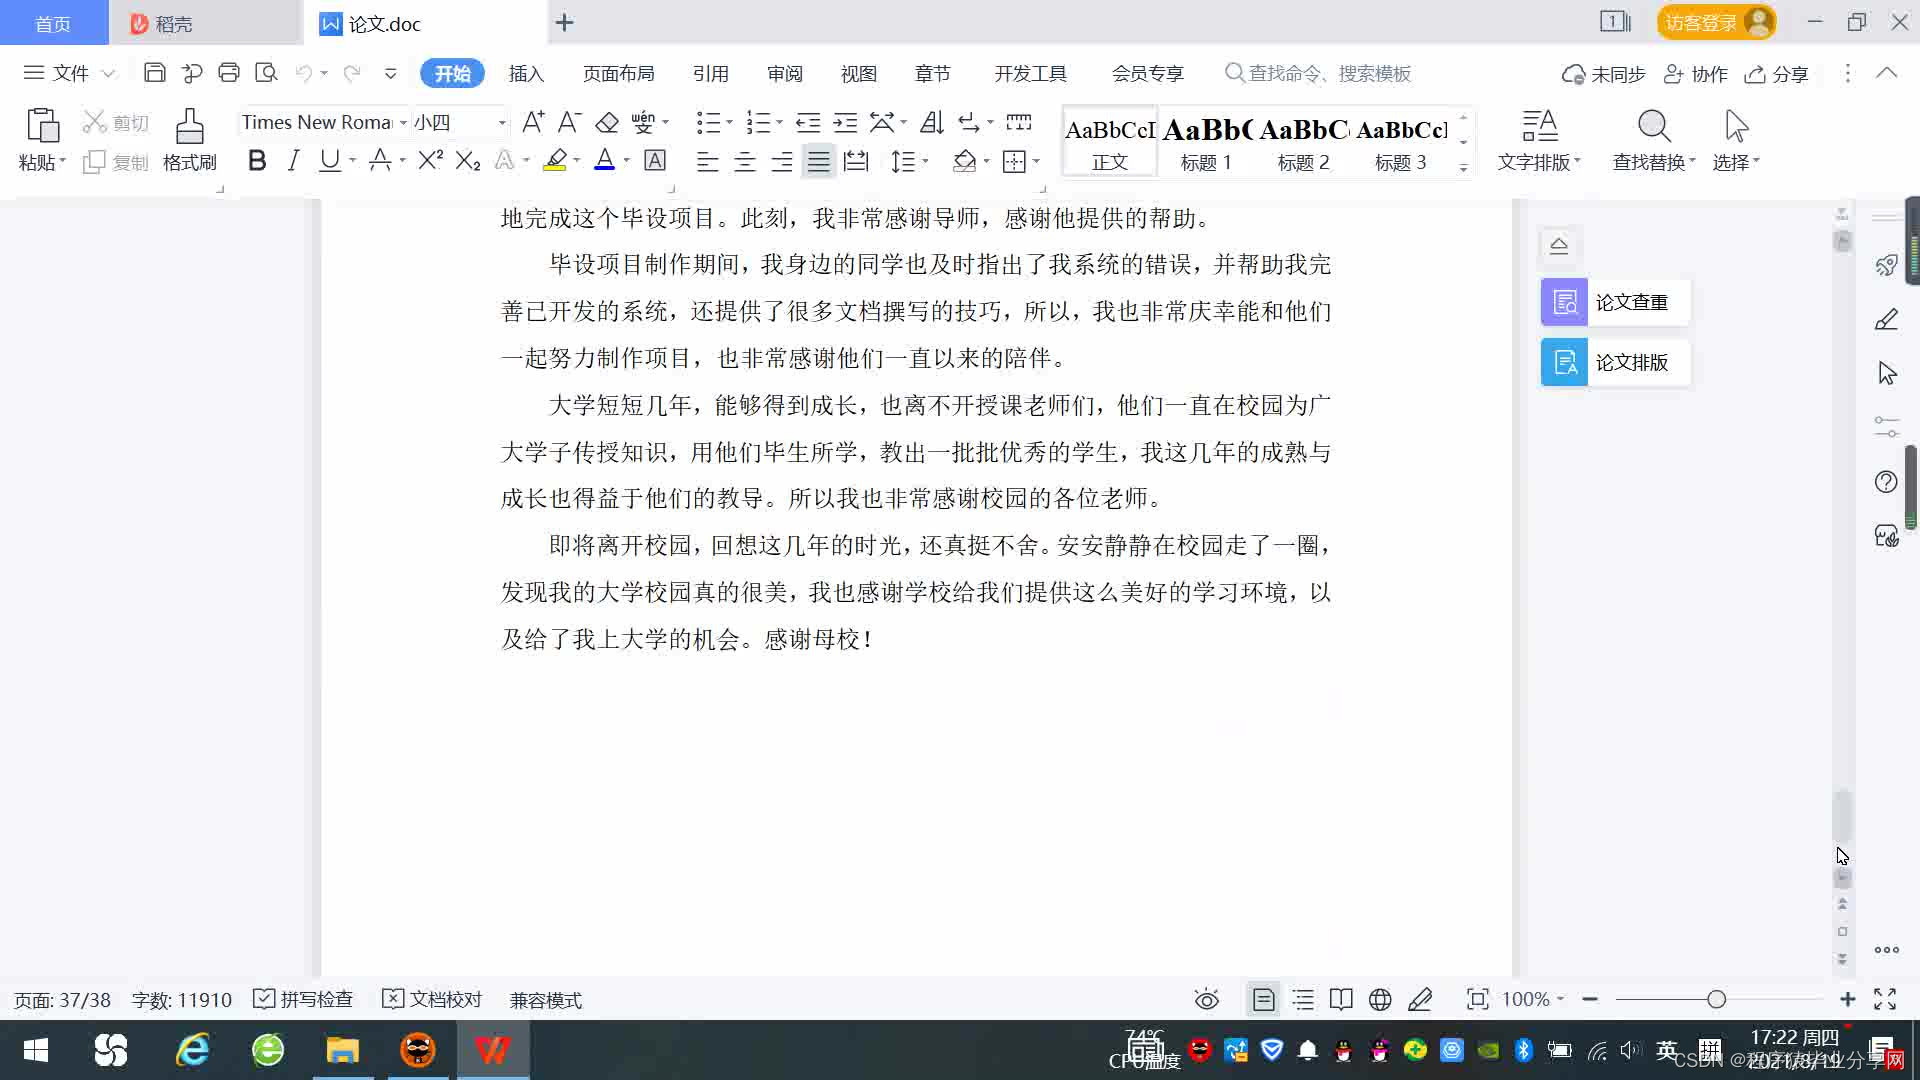
Task: Switch to web layout view icon
Action: (x=1380, y=999)
